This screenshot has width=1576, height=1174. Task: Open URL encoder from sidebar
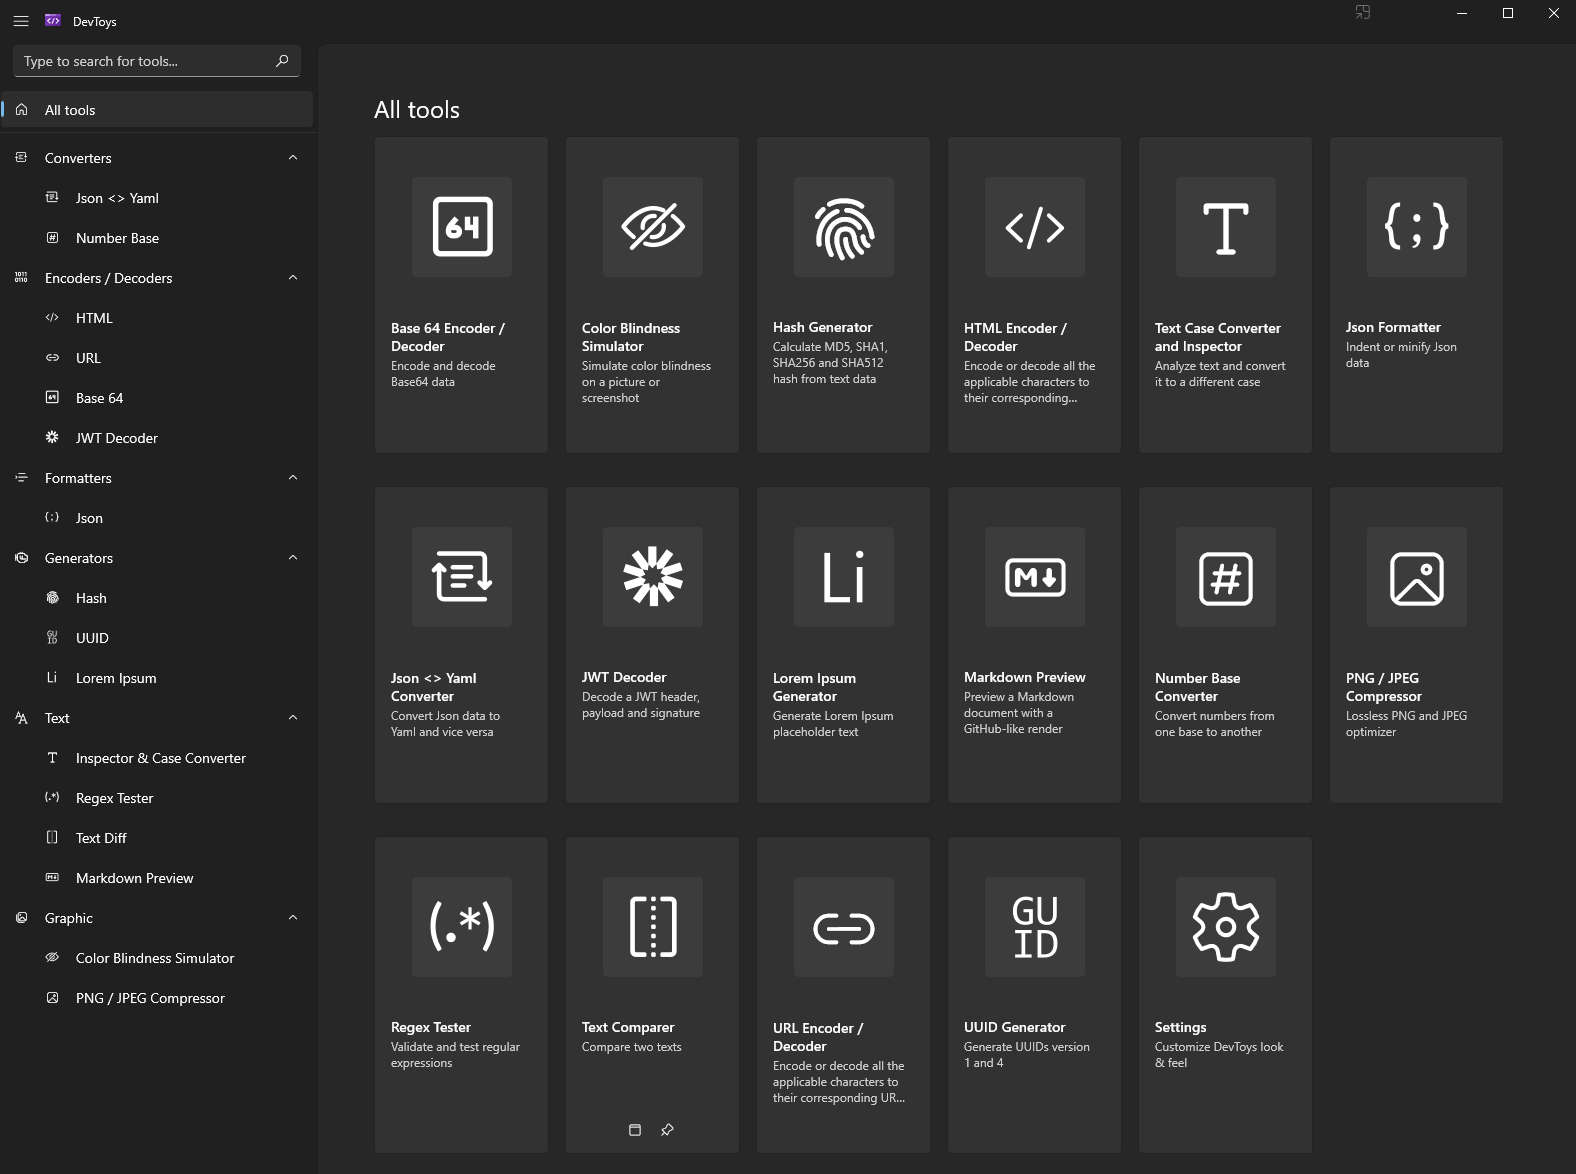pyautogui.click(x=158, y=358)
